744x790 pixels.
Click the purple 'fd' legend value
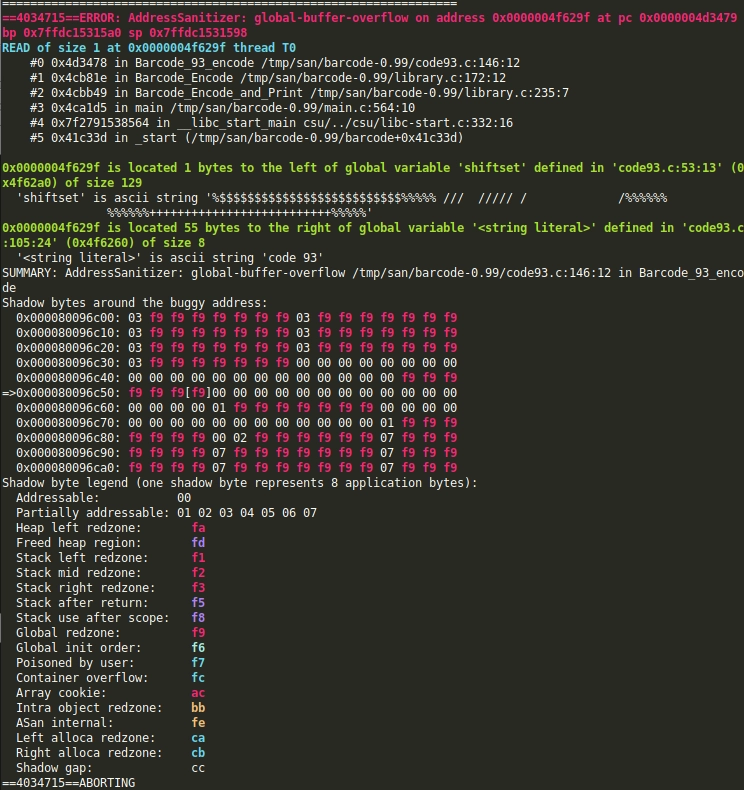click(x=198, y=543)
